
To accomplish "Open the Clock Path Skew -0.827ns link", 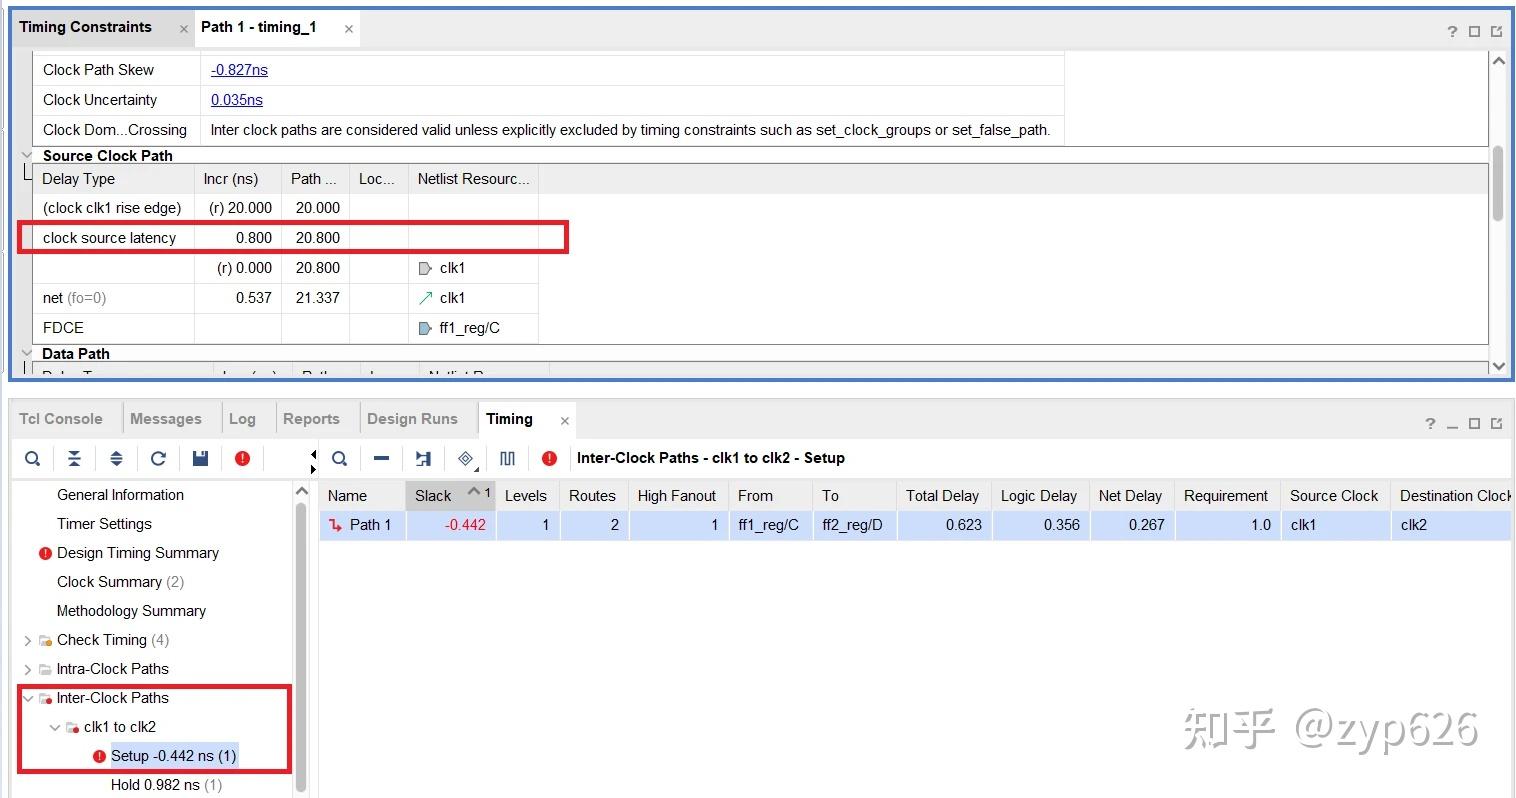I will click(x=239, y=70).
